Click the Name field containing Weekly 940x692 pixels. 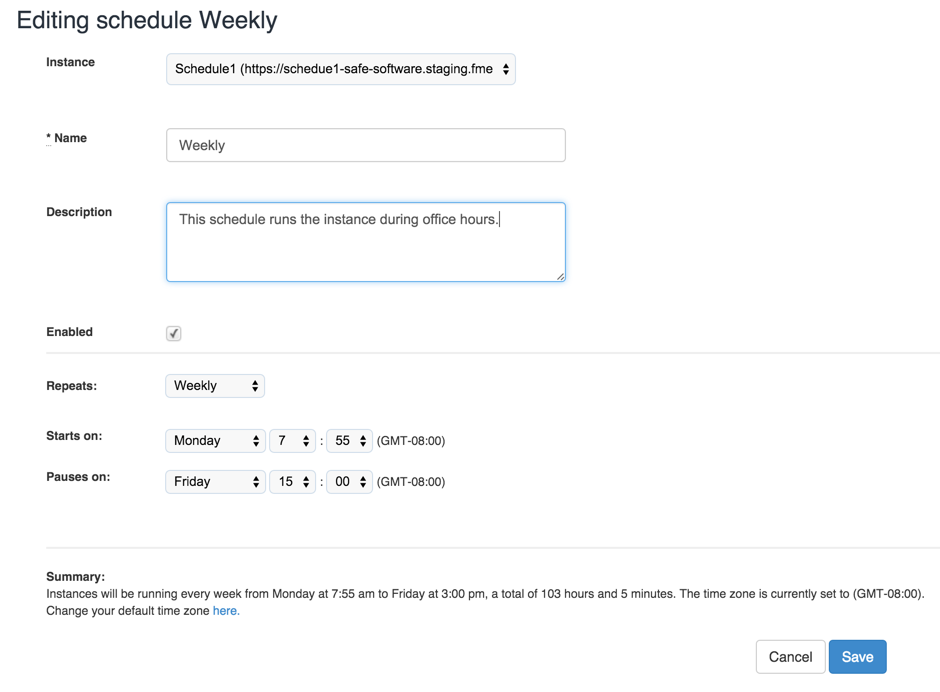pyautogui.click(x=365, y=146)
